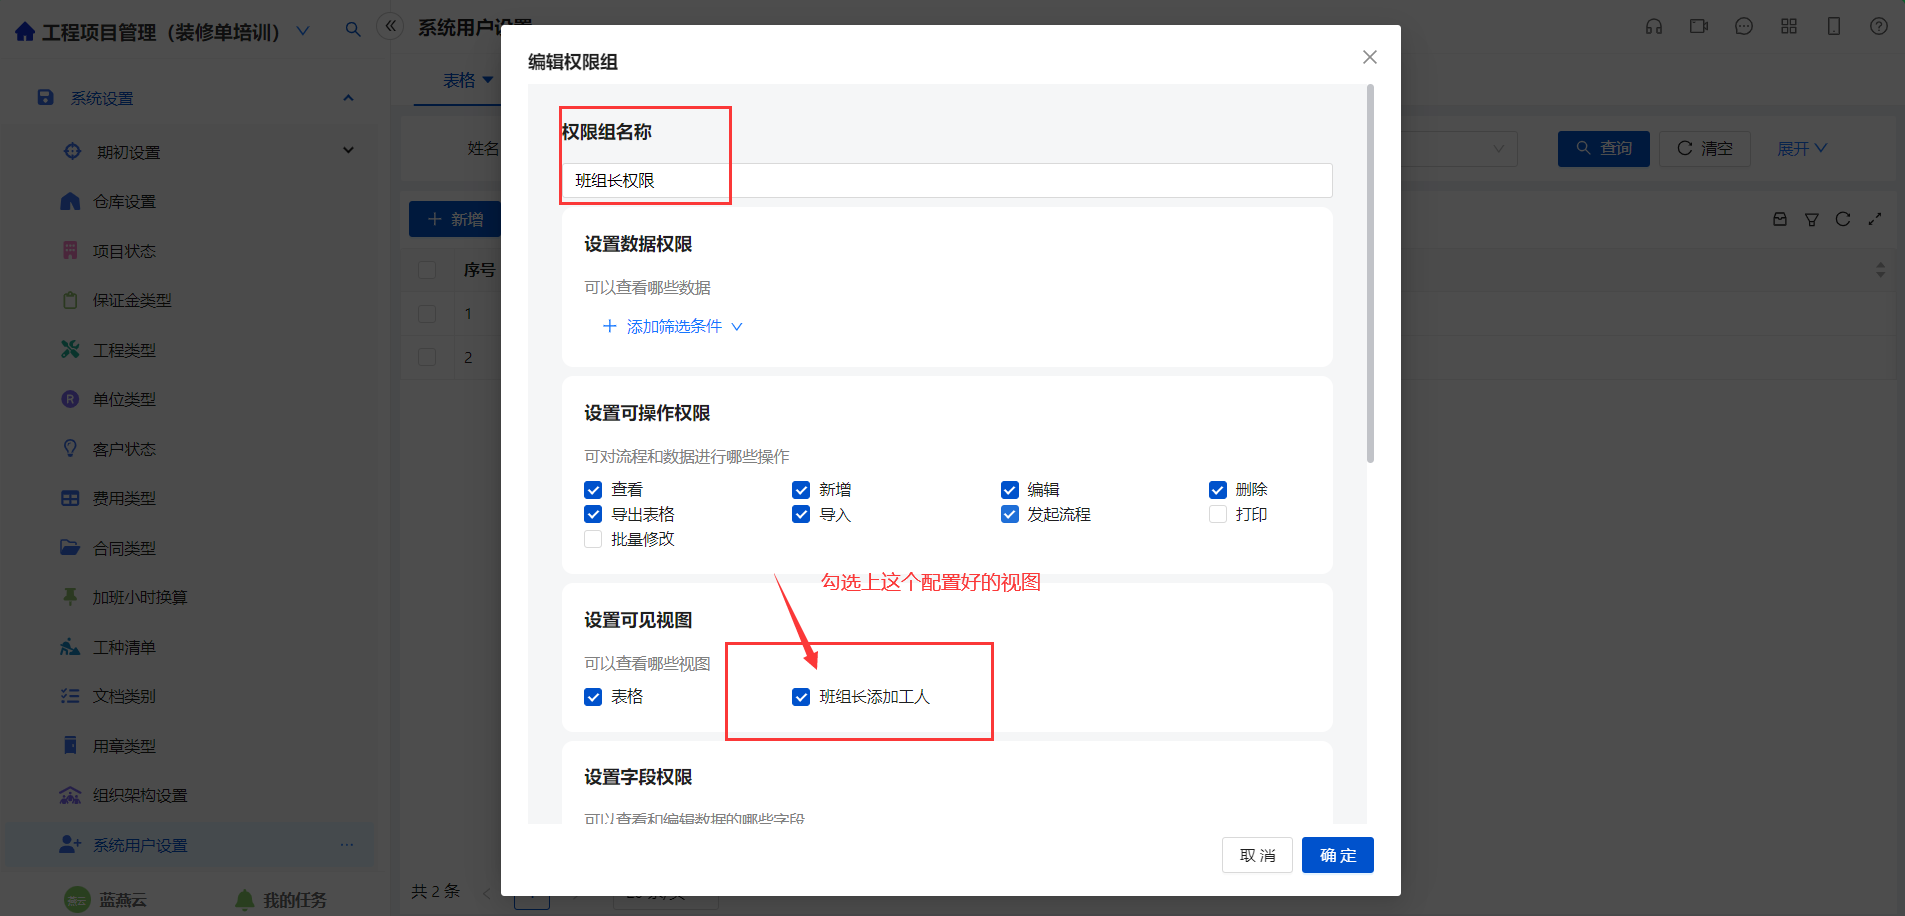Toggle the 导出表格 permission checkbox
This screenshot has height=916, width=1905.
593,514
